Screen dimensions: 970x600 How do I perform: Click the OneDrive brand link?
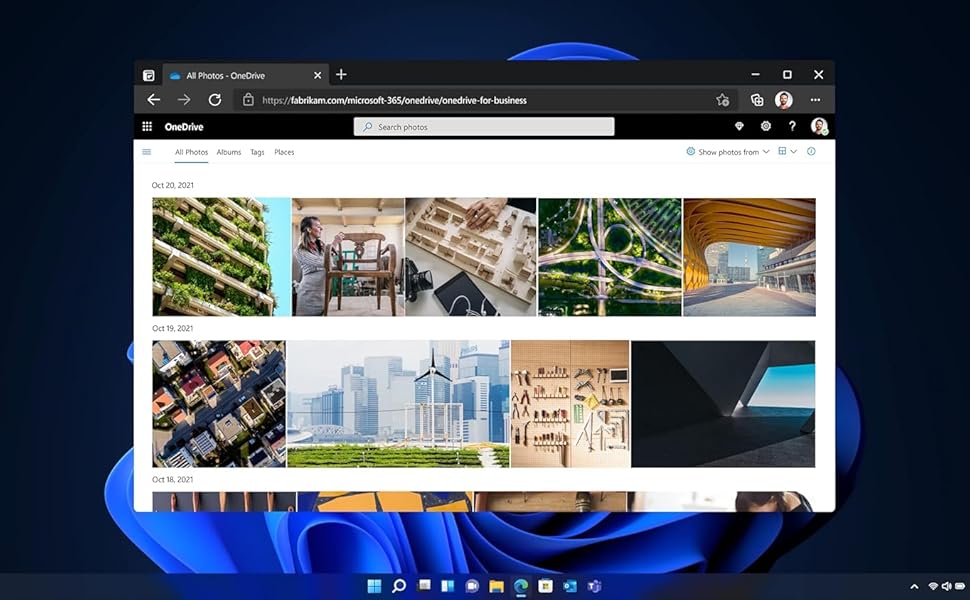click(184, 127)
